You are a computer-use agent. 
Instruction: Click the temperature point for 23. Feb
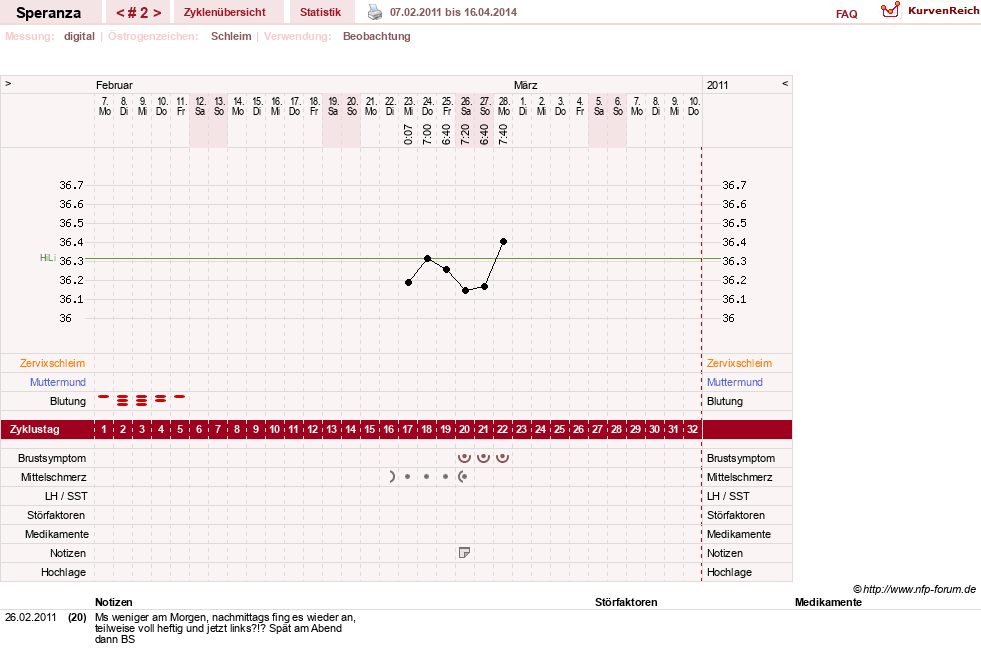[x=409, y=283]
